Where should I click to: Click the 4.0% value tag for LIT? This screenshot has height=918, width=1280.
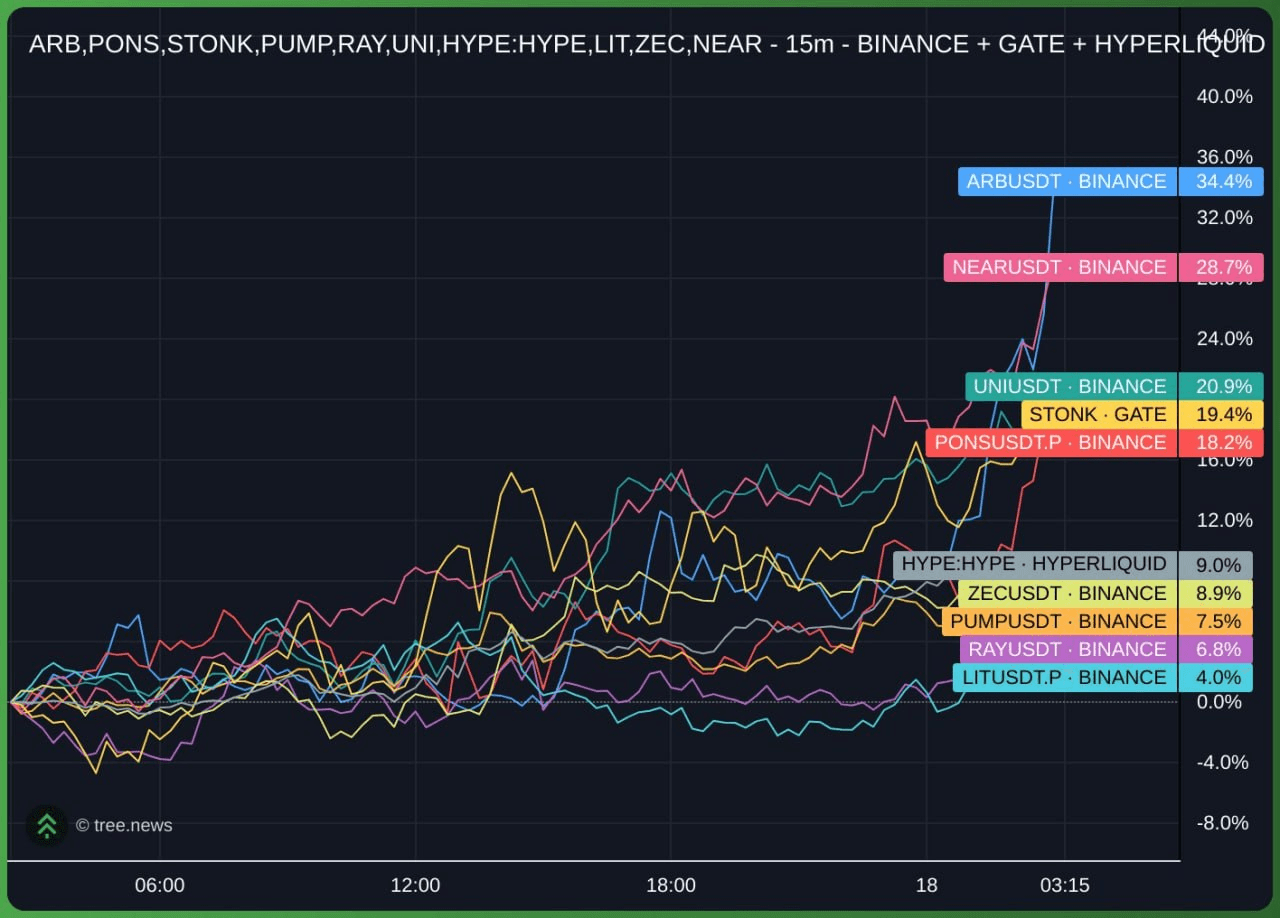point(1217,677)
